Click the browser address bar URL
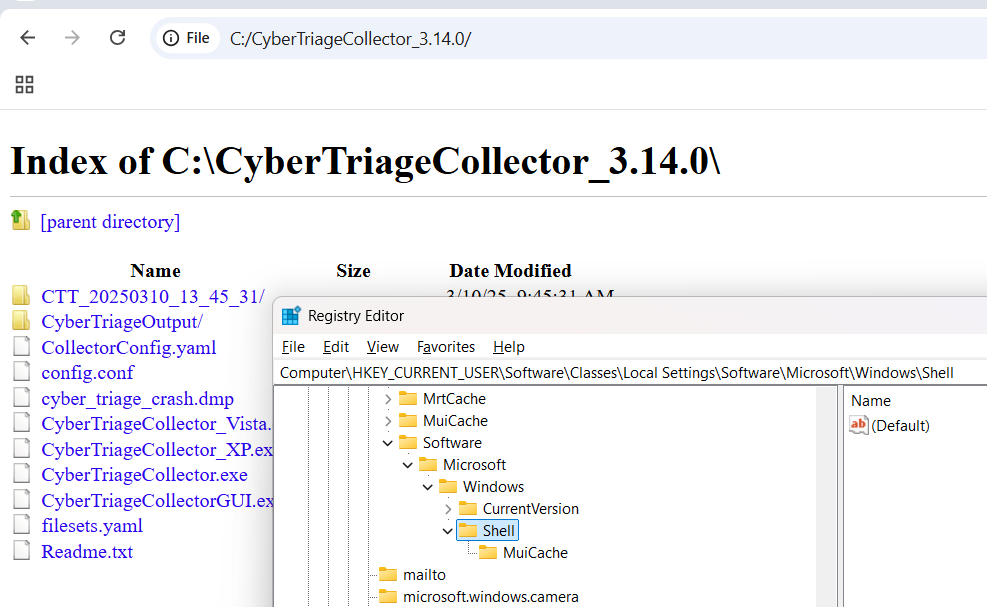 click(x=350, y=39)
